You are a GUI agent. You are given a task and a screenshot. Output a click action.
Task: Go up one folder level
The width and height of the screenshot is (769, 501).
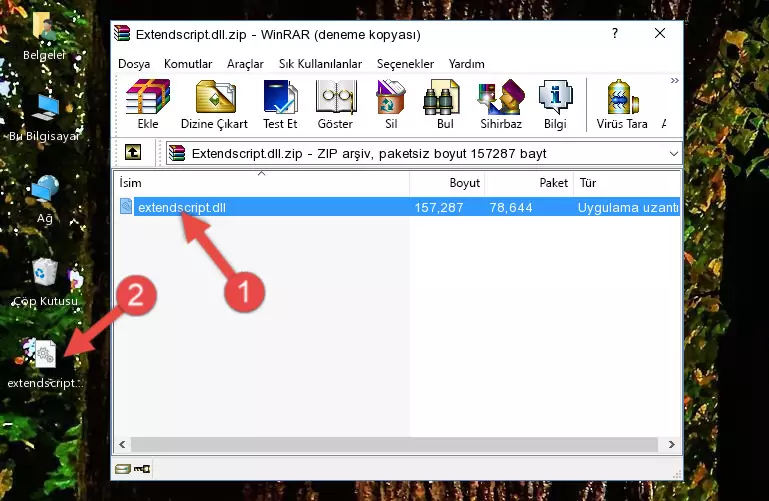coord(133,152)
